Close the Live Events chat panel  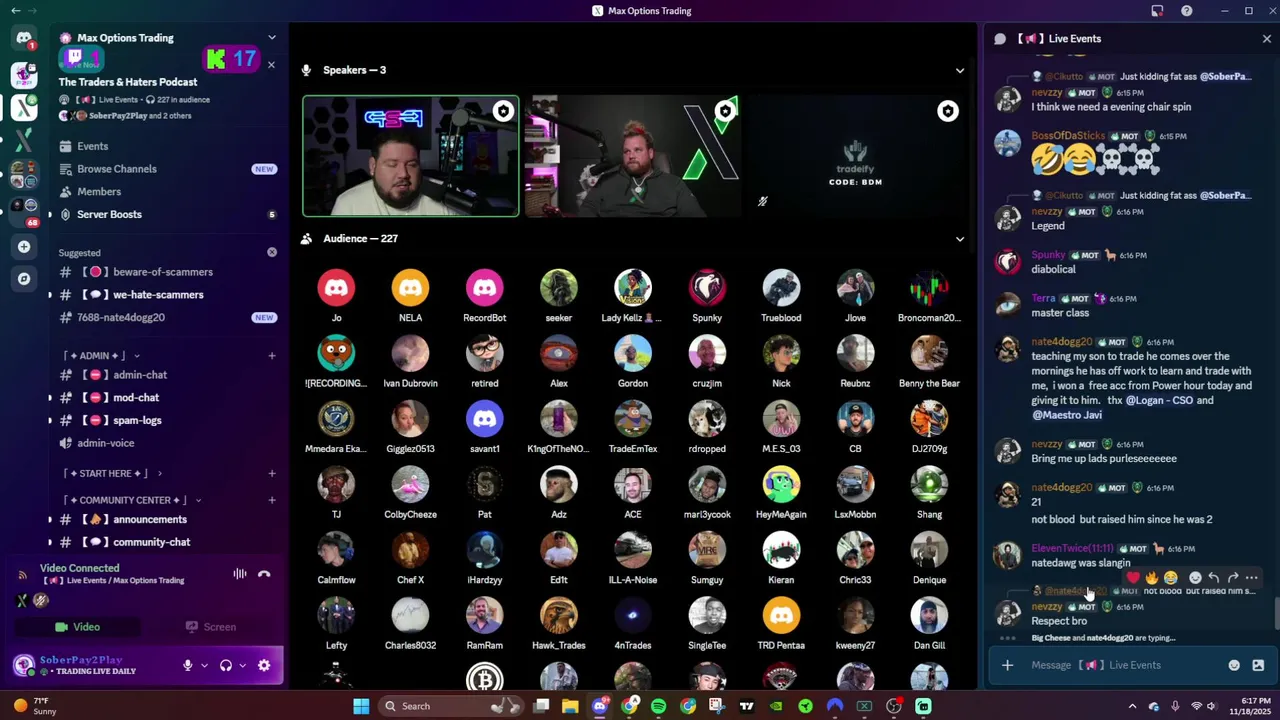click(1267, 39)
